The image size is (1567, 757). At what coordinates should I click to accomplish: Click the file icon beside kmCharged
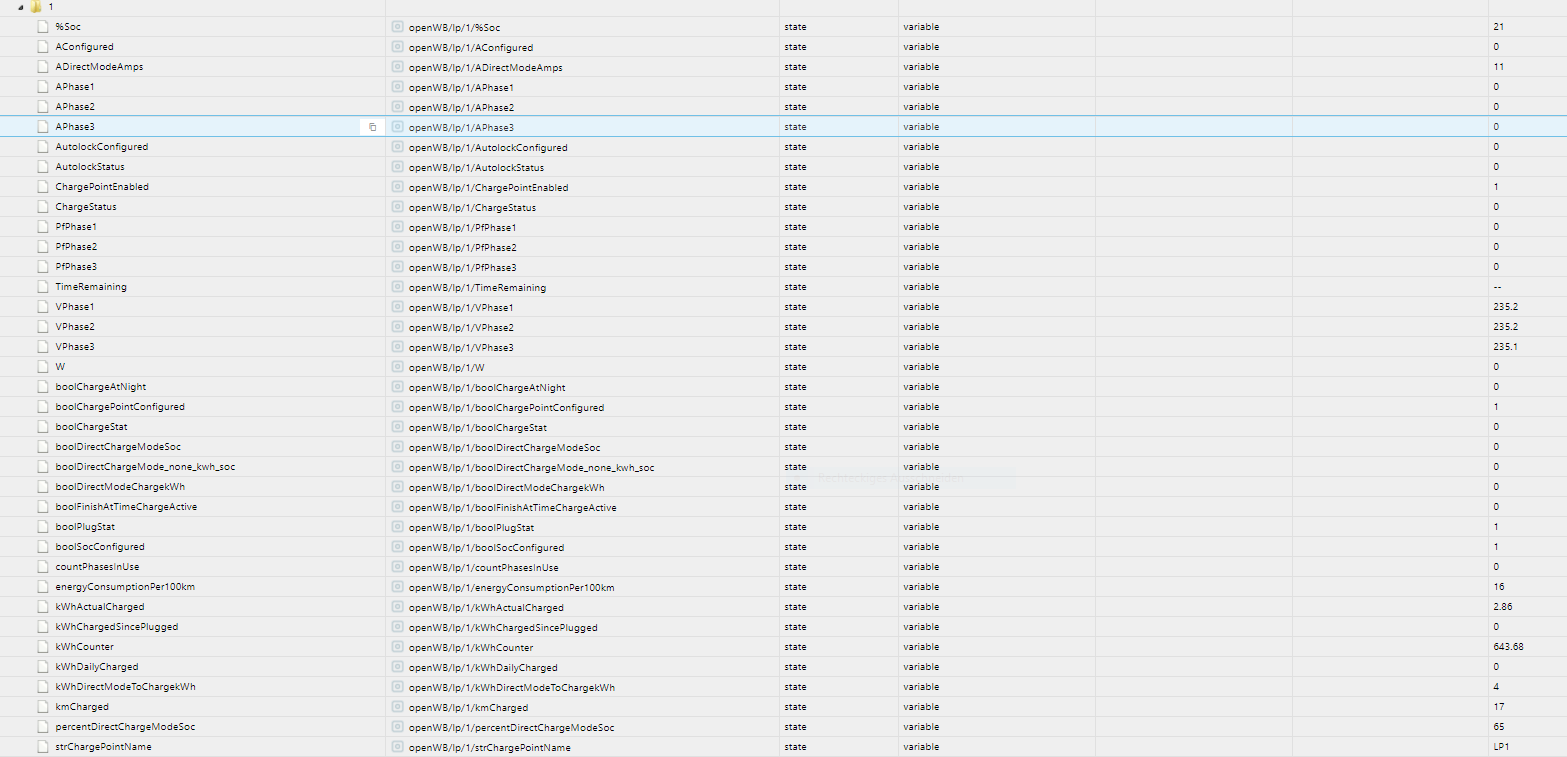43,707
